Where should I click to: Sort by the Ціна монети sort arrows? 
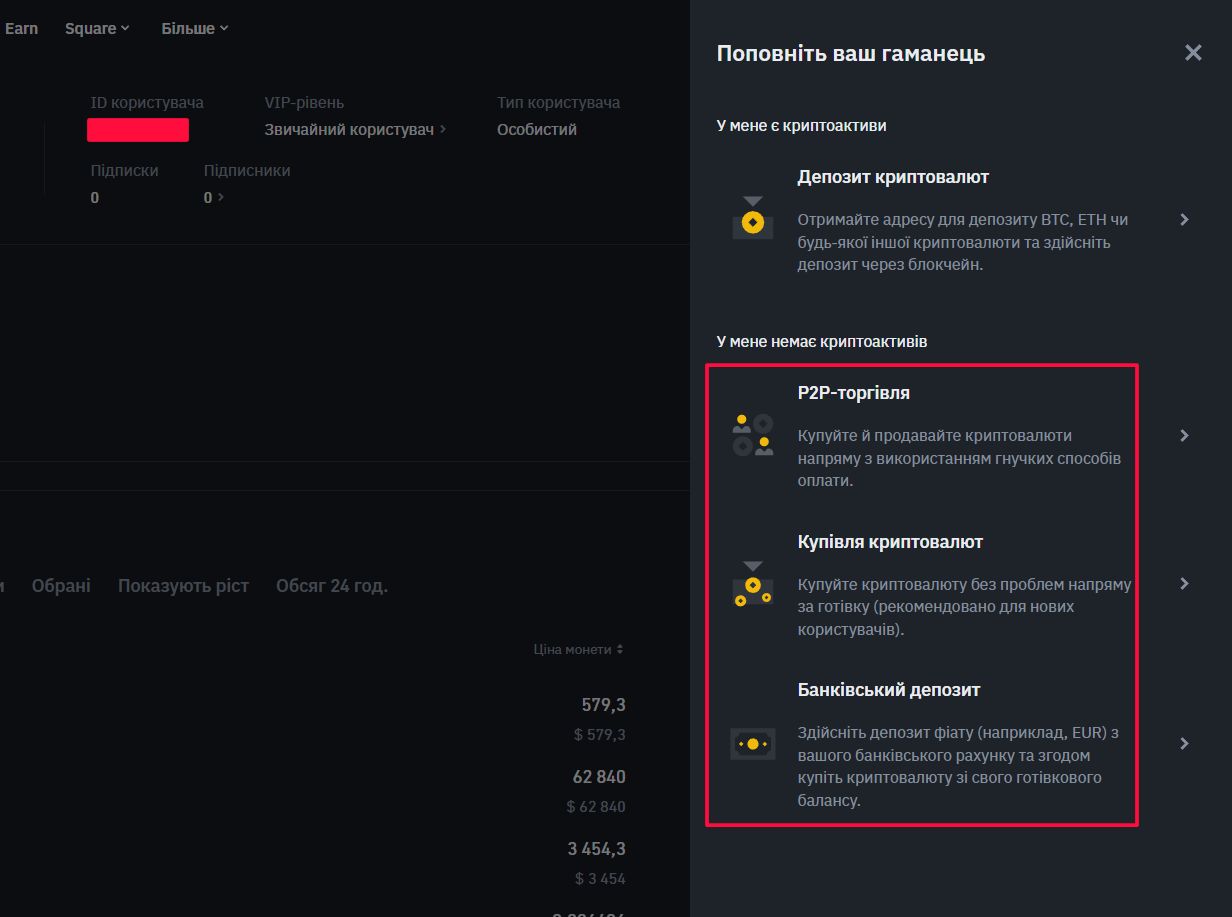[x=620, y=649]
